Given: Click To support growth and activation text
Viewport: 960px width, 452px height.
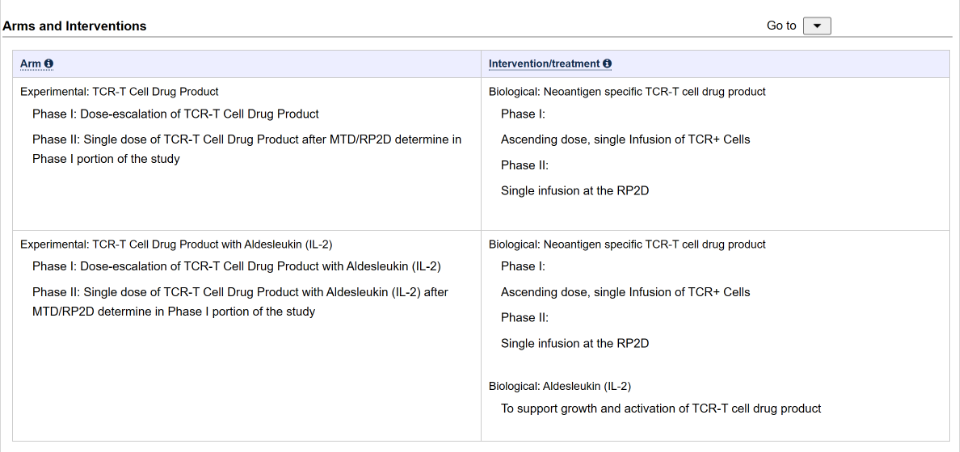Looking at the screenshot, I should click(x=660, y=409).
